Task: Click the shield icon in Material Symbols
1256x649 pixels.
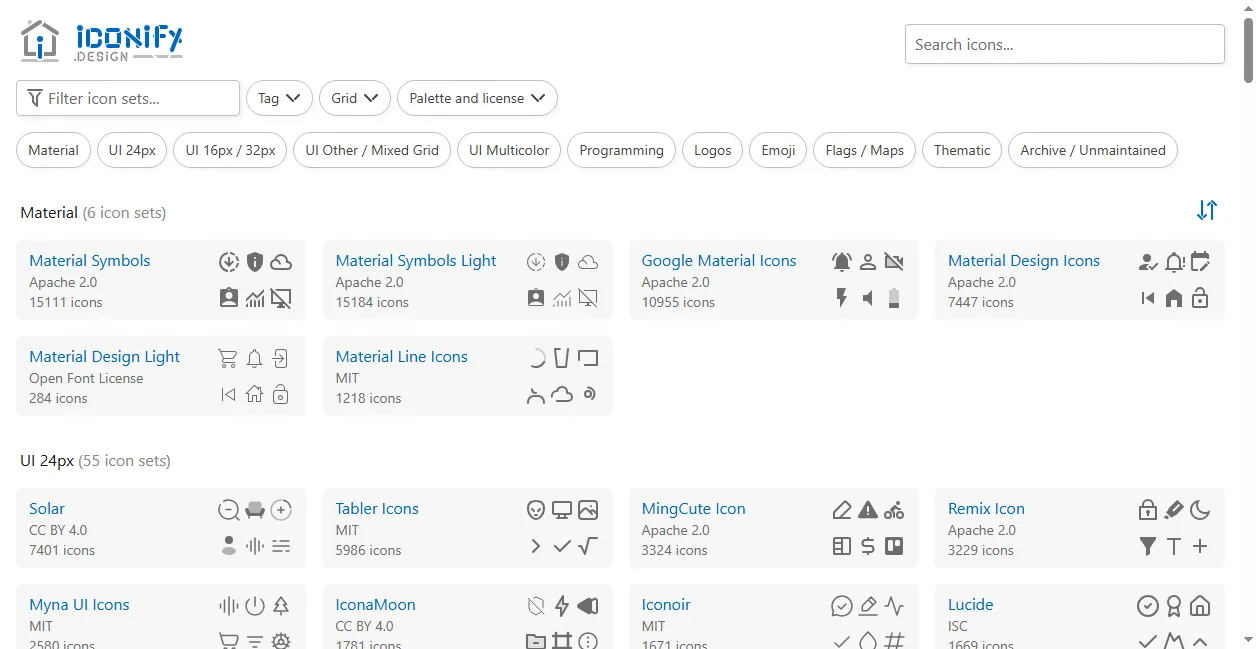Action: (x=255, y=262)
